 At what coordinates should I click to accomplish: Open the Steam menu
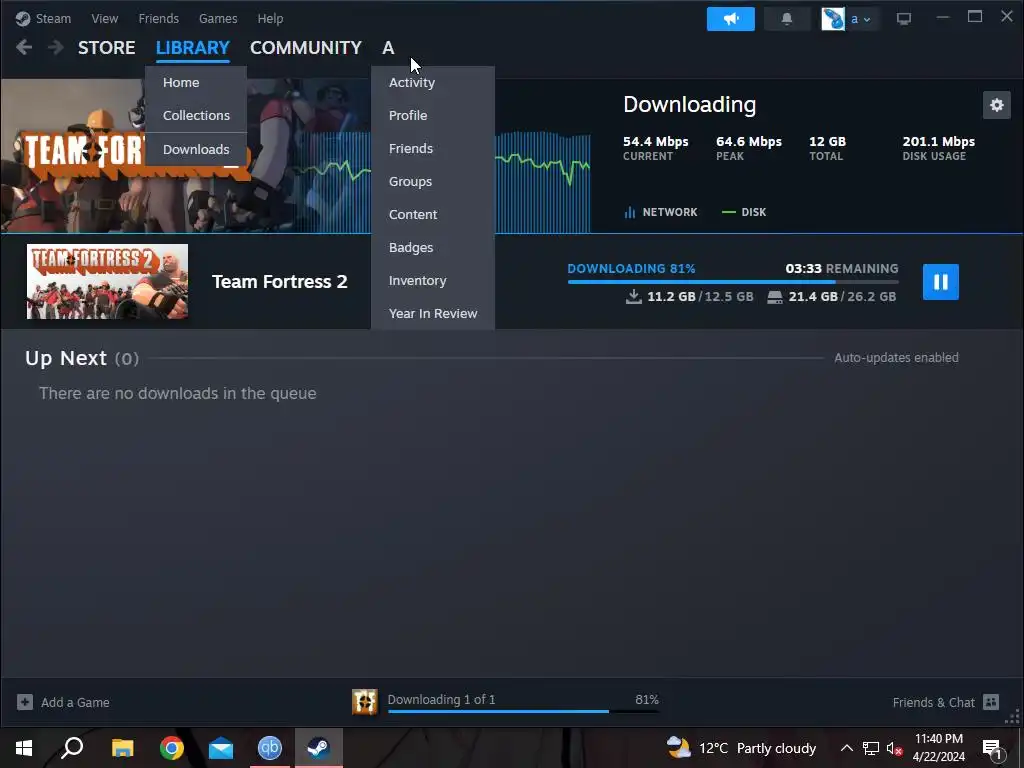(x=53, y=18)
